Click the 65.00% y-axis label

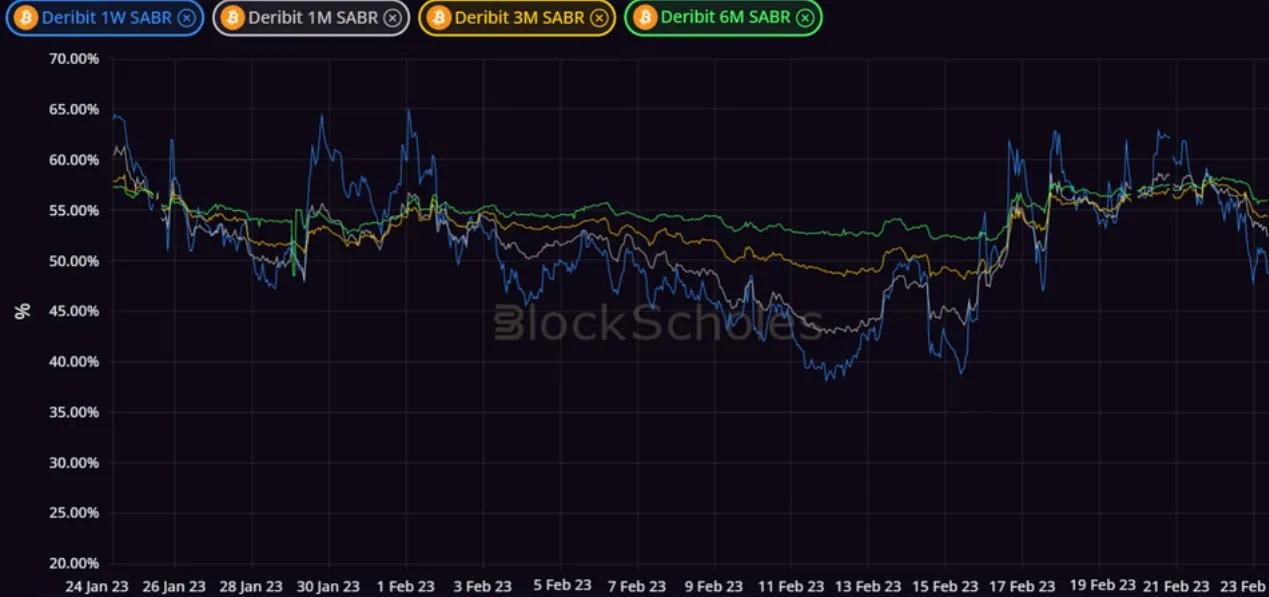point(74,109)
